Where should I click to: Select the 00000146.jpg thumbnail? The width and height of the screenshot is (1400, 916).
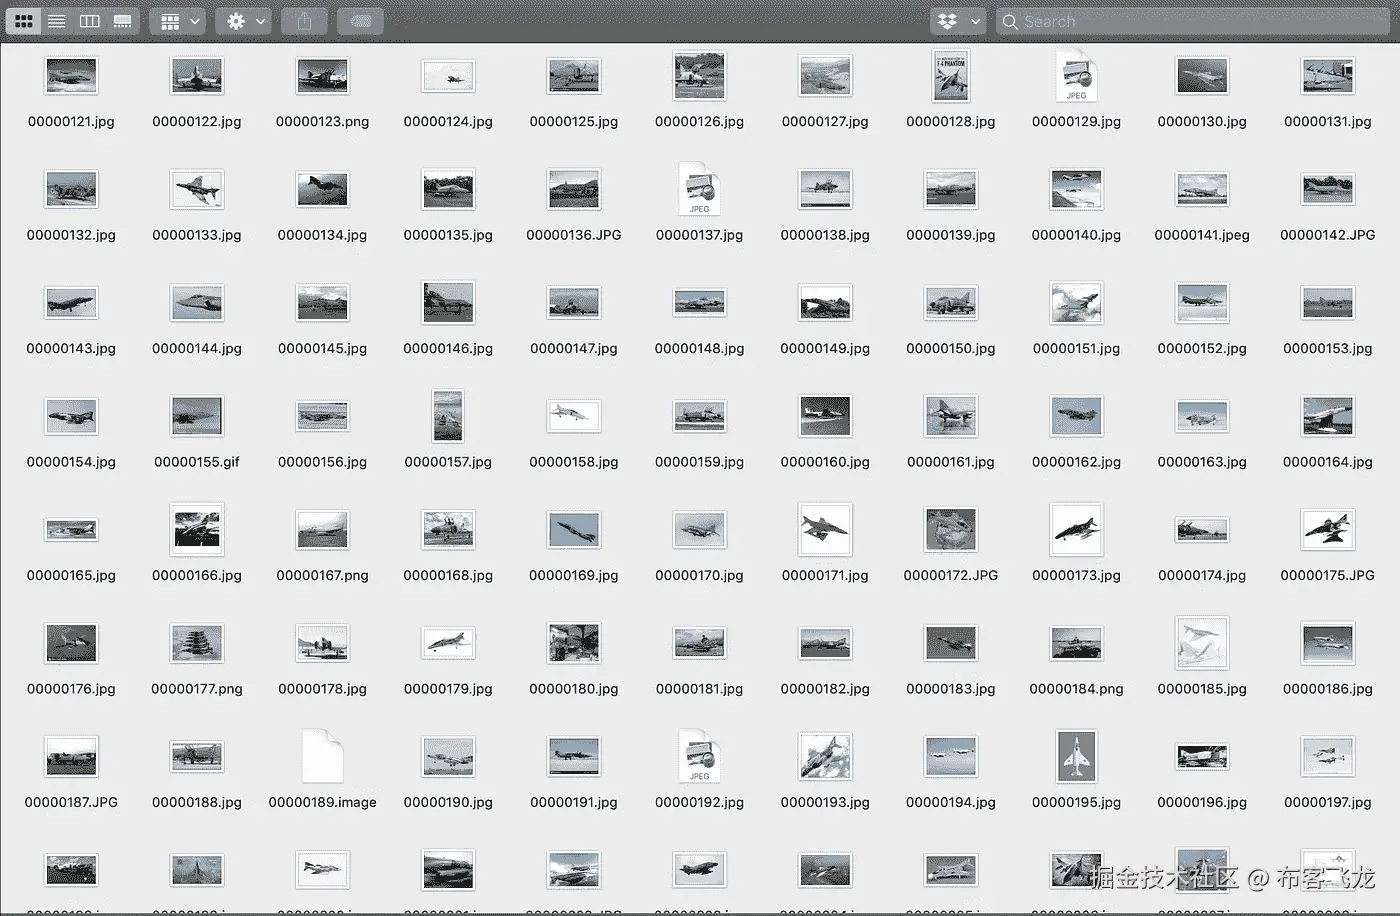[448, 303]
